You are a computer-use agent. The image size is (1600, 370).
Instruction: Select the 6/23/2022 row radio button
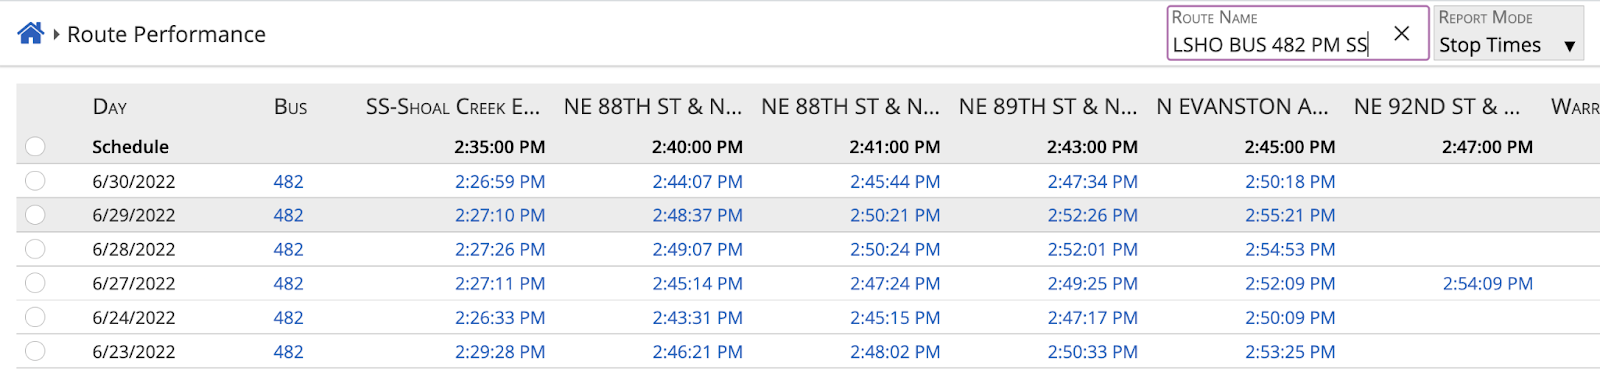click(35, 351)
